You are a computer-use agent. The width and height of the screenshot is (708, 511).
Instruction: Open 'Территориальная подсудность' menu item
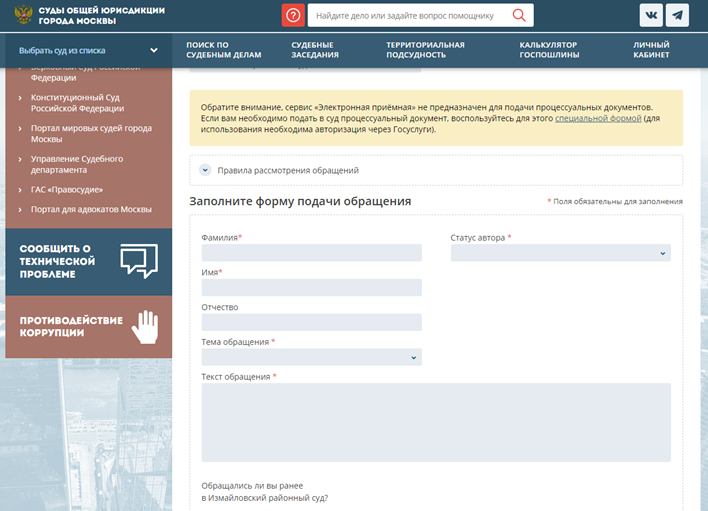pos(425,50)
